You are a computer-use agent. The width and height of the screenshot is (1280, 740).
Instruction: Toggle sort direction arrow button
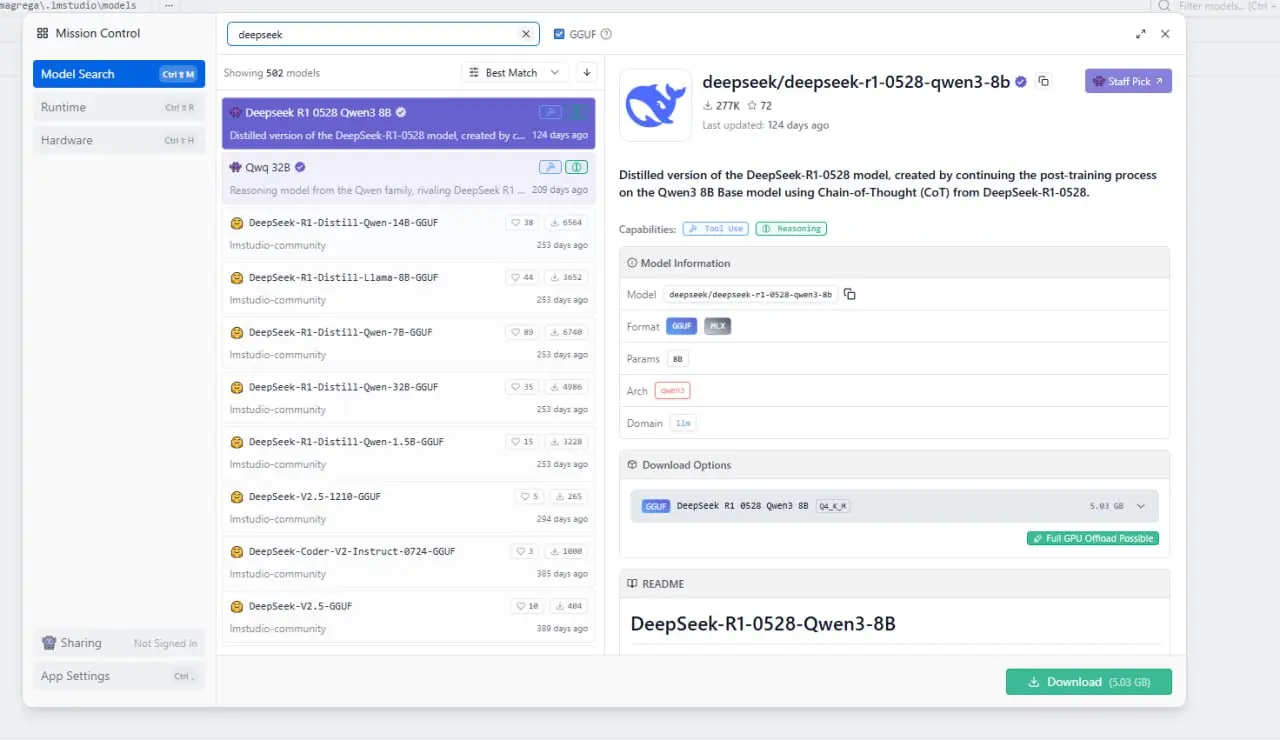[x=587, y=73]
